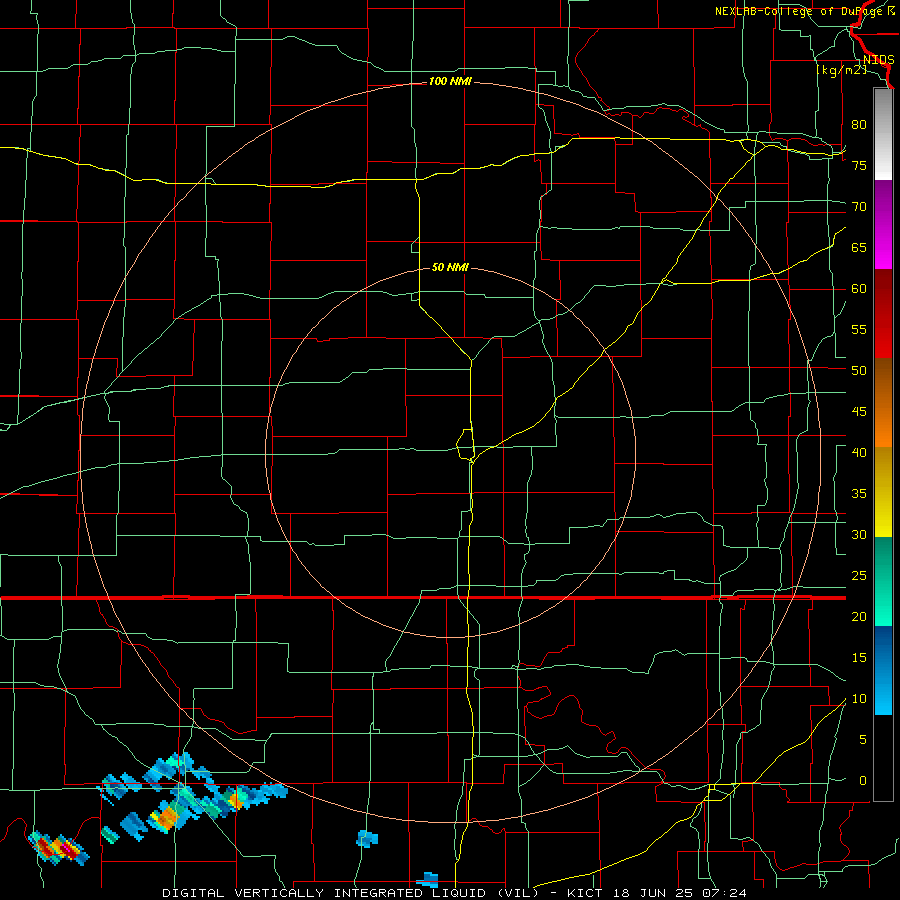Click the scale value 0
Viewport: 900px width, 900px height.
[x=863, y=781]
